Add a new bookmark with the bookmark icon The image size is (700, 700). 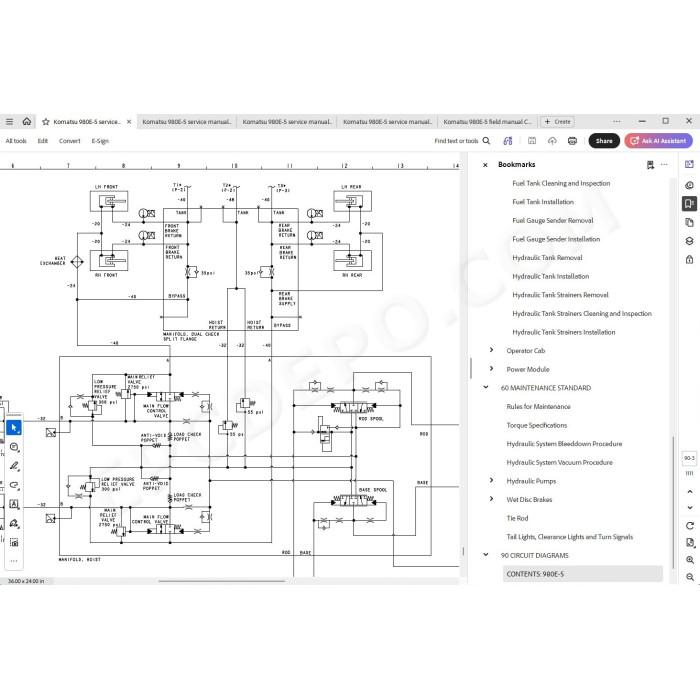click(650, 165)
